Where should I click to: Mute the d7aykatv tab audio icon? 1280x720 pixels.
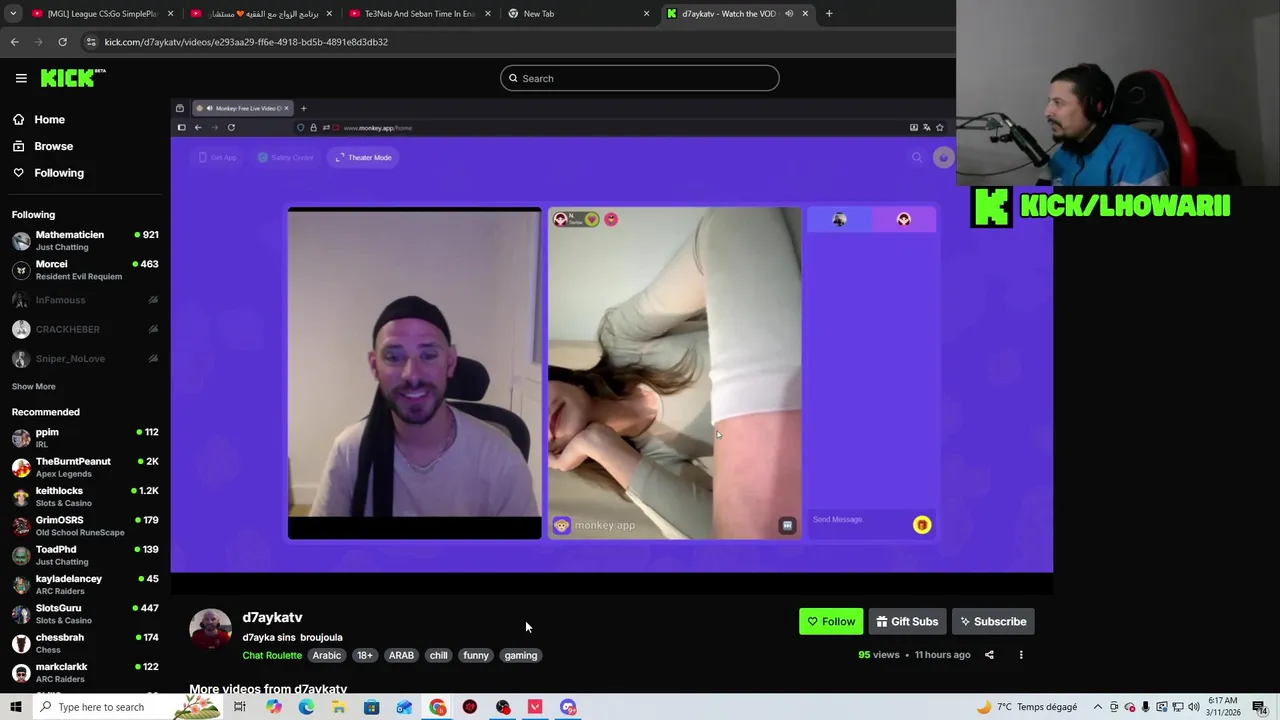tap(789, 14)
